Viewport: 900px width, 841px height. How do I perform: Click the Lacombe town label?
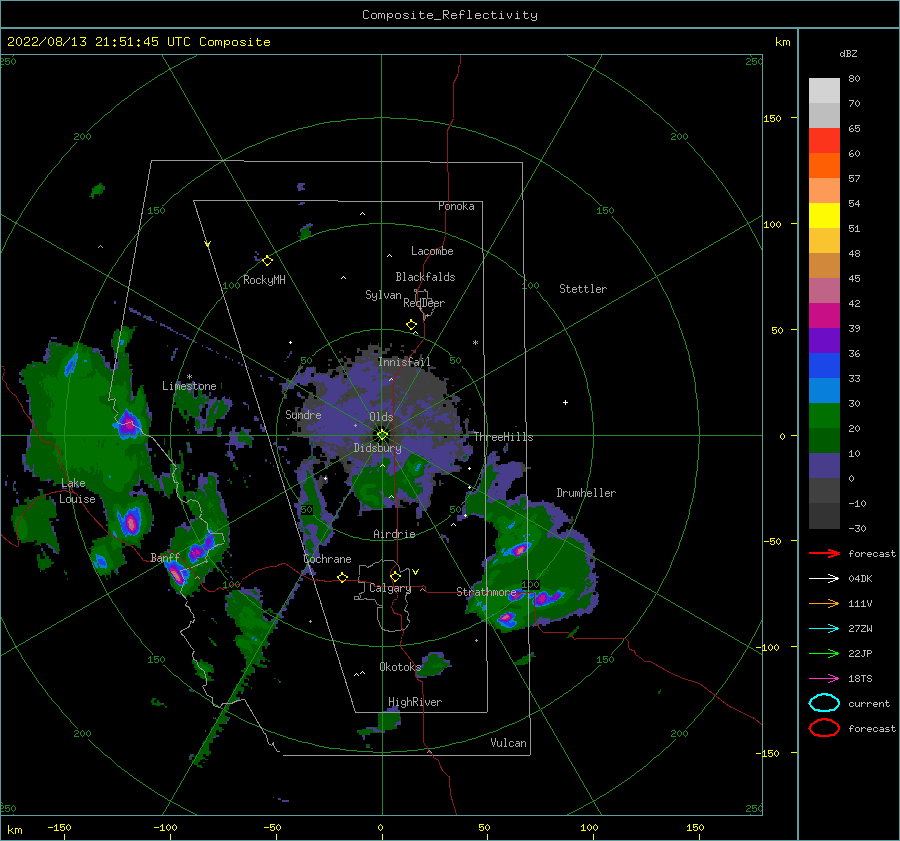click(x=432, y=251)
